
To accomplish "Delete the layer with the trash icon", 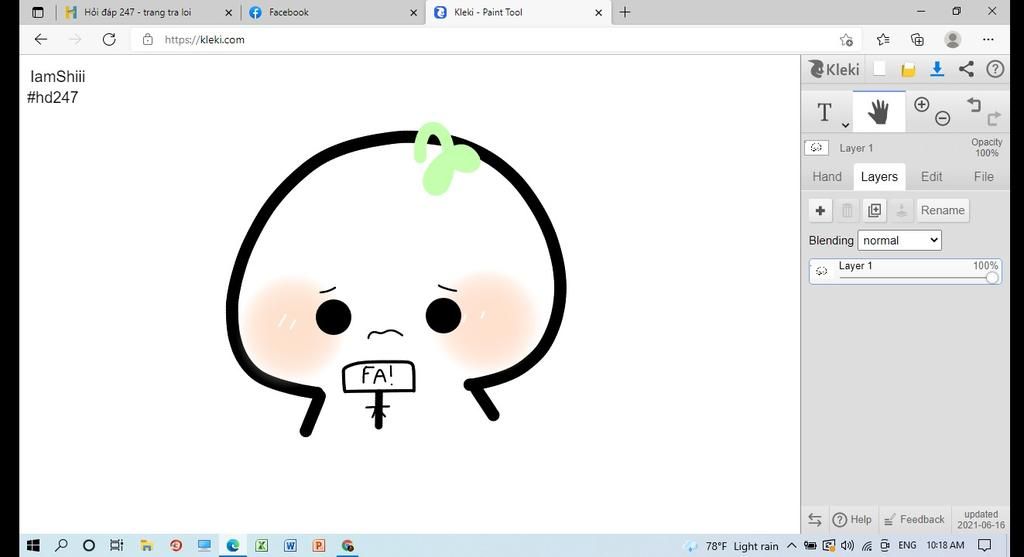I will coord(847,210).
